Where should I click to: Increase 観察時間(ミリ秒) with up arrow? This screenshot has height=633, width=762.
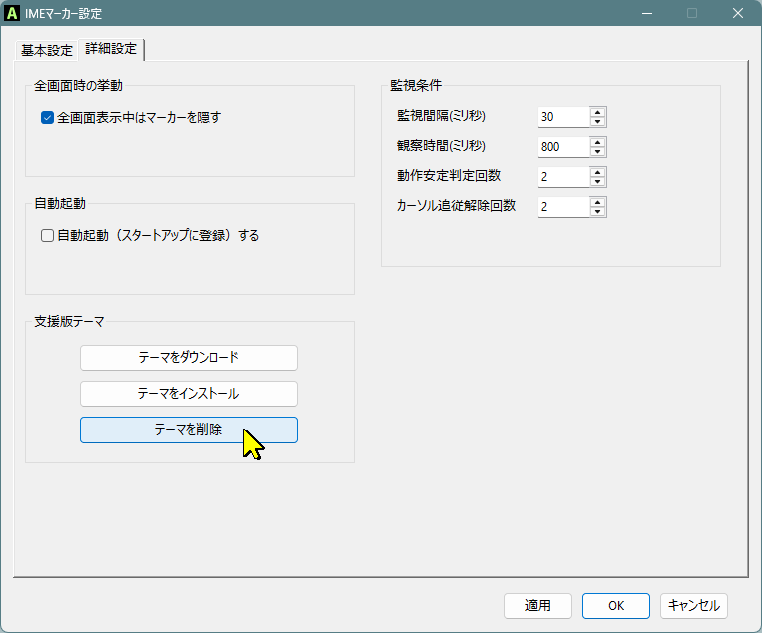click(597, 142)
